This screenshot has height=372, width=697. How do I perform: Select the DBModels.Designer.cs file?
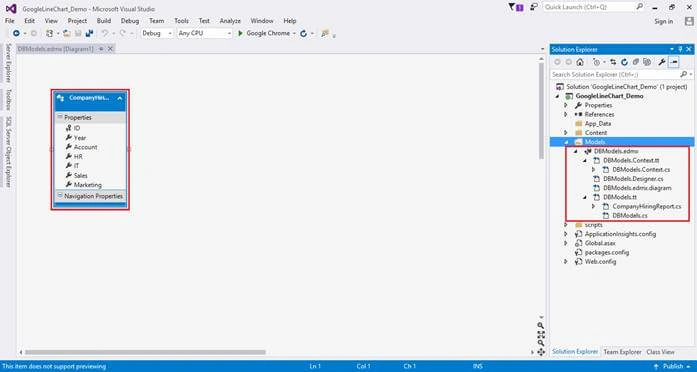(633, 179)
